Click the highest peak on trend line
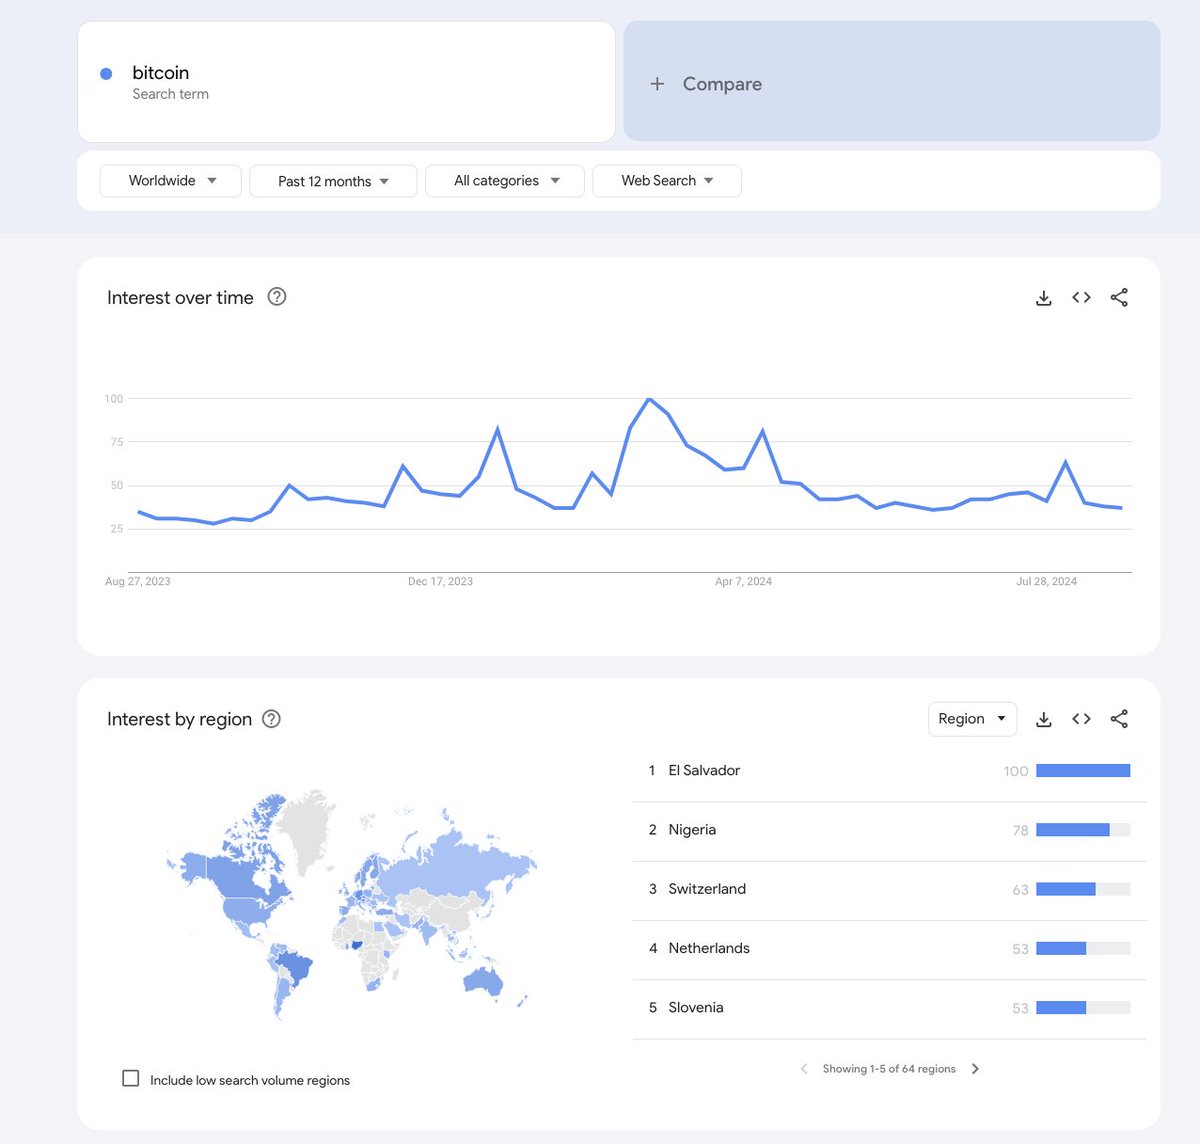This screenshot has width=1200, height=1144. click(649, 399)
